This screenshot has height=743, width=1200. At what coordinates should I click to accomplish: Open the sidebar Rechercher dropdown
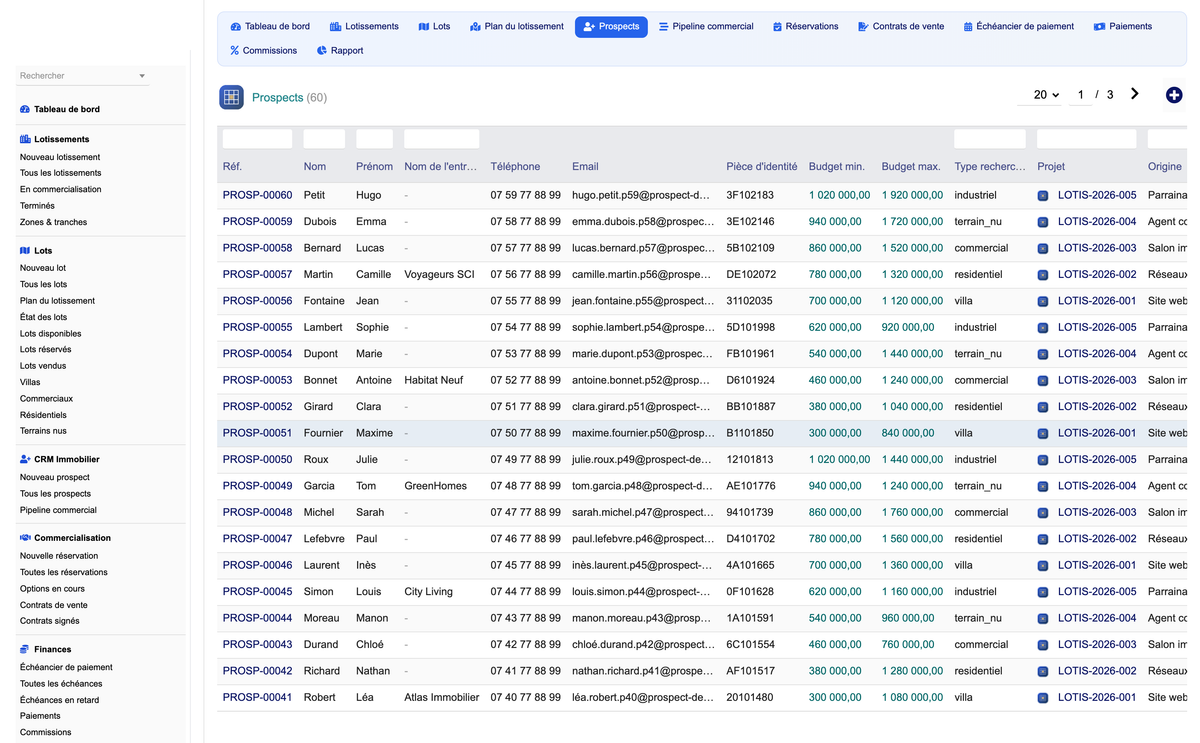coord(83,76)
